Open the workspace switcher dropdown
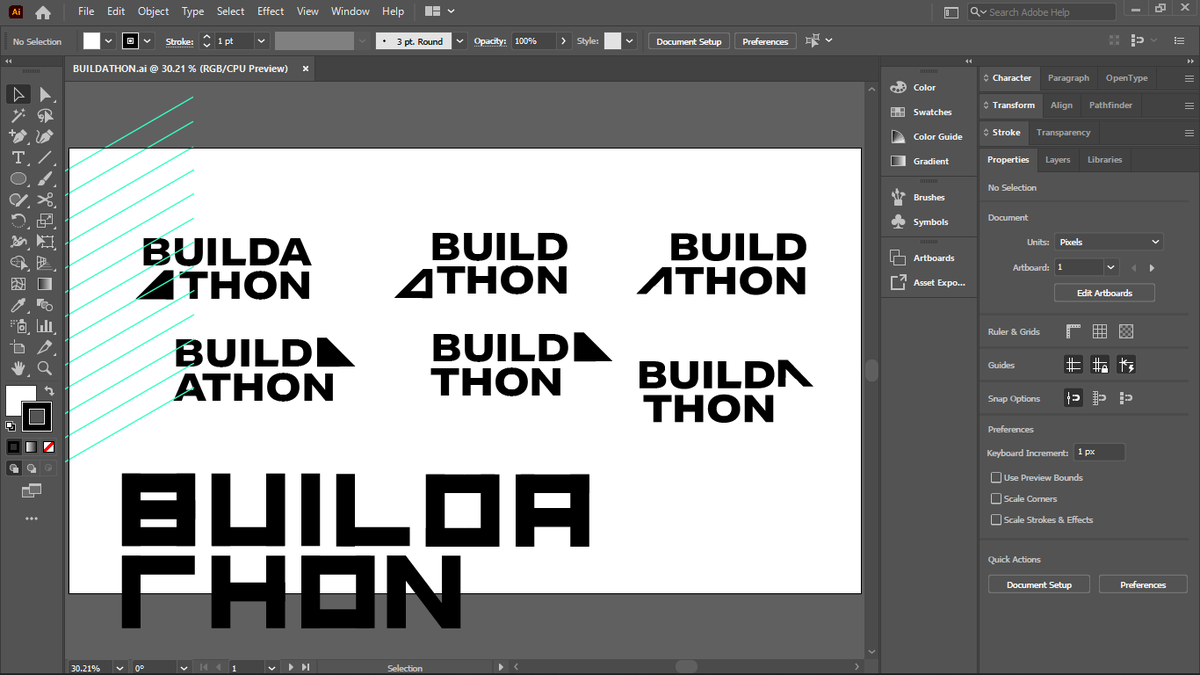Image resolution: width=1200 pixels, height=675 pixels. [438, 12]
